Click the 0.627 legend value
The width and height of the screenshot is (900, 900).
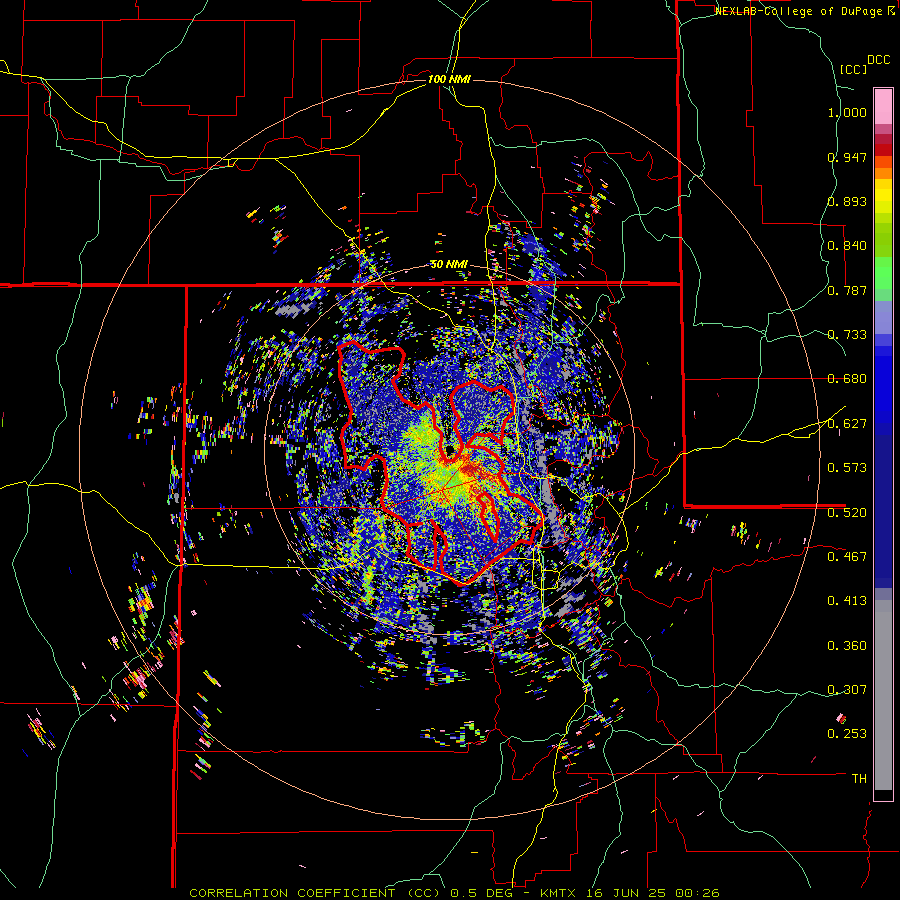tap(847, 424)
